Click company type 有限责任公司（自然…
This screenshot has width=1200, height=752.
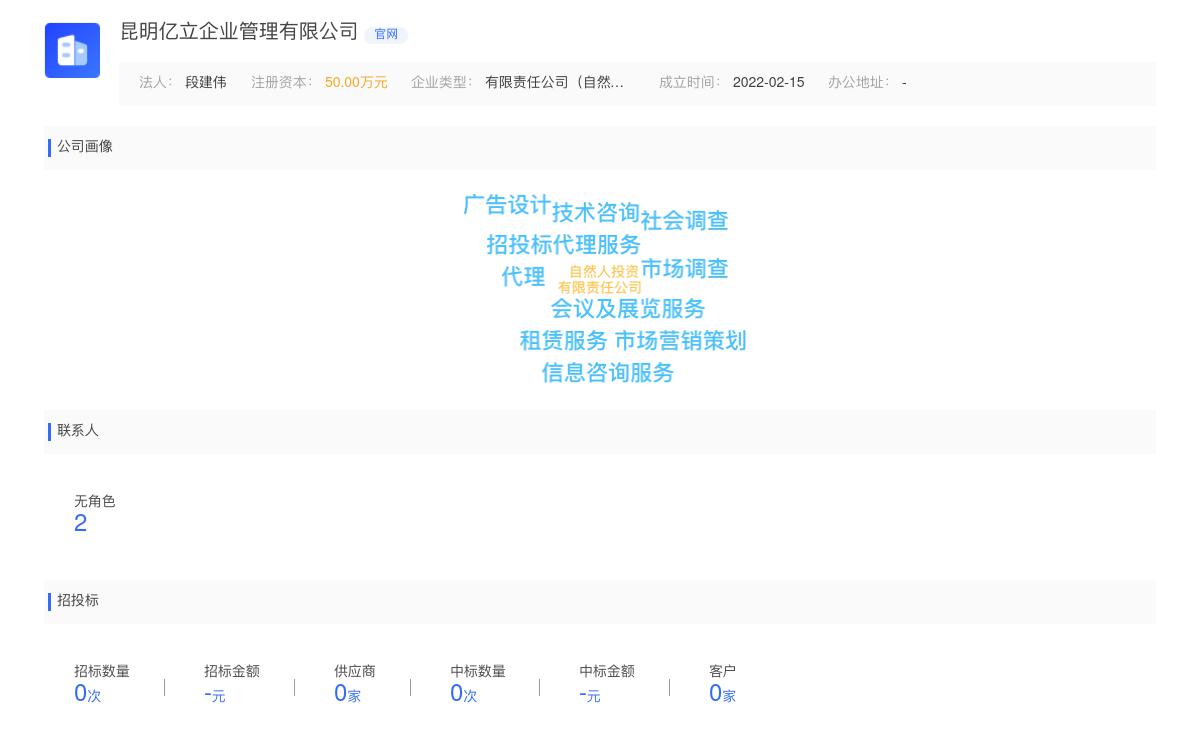pyautogui.click(x=554, y=83)
